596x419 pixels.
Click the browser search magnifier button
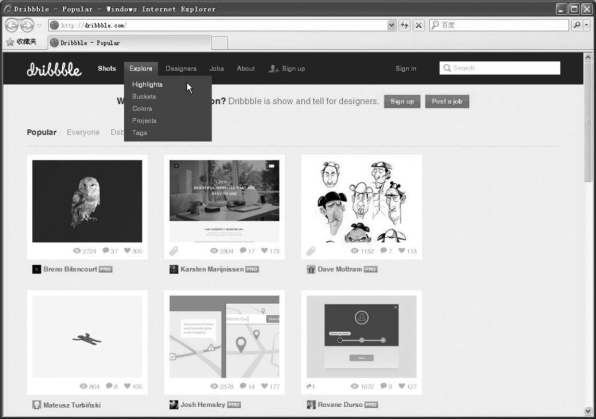click(577, 25)
